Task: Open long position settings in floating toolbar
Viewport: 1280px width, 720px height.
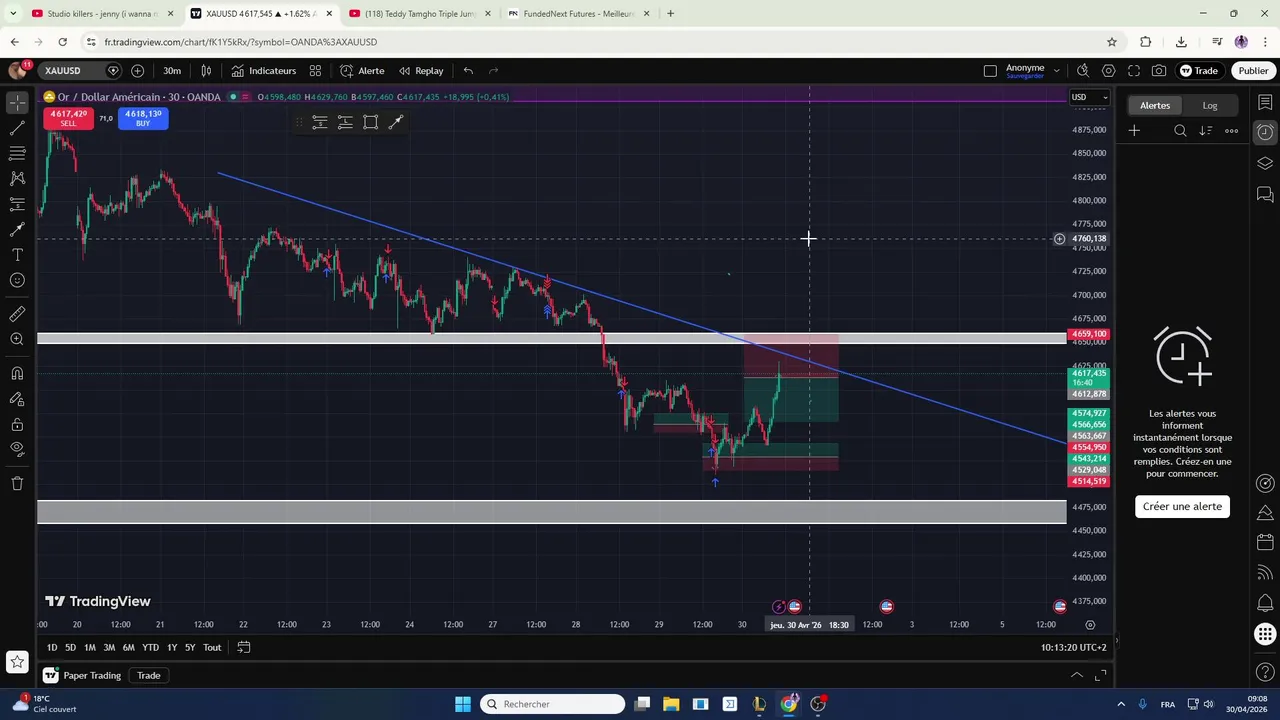Action: click(319, 122)
